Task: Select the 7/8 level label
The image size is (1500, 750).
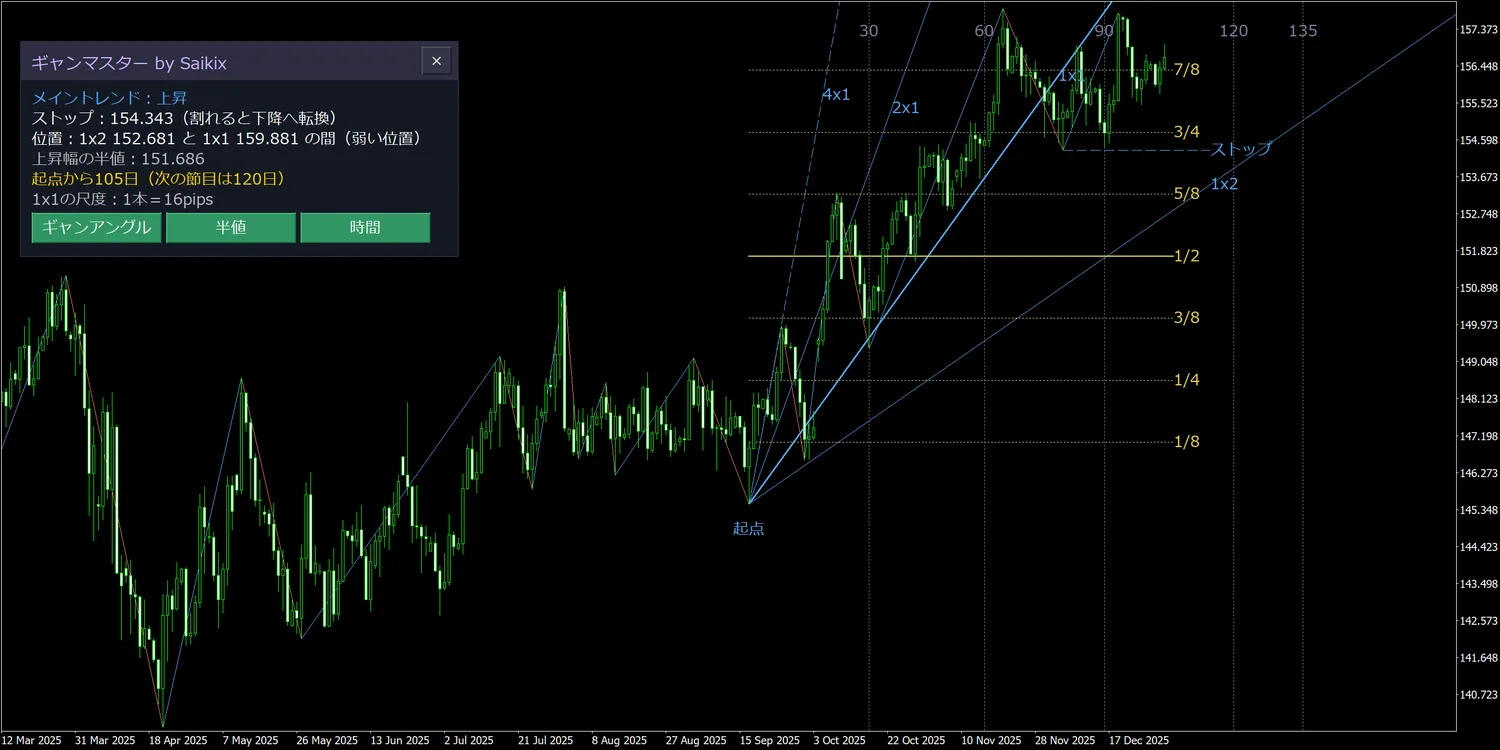Action: (1187, 69)
